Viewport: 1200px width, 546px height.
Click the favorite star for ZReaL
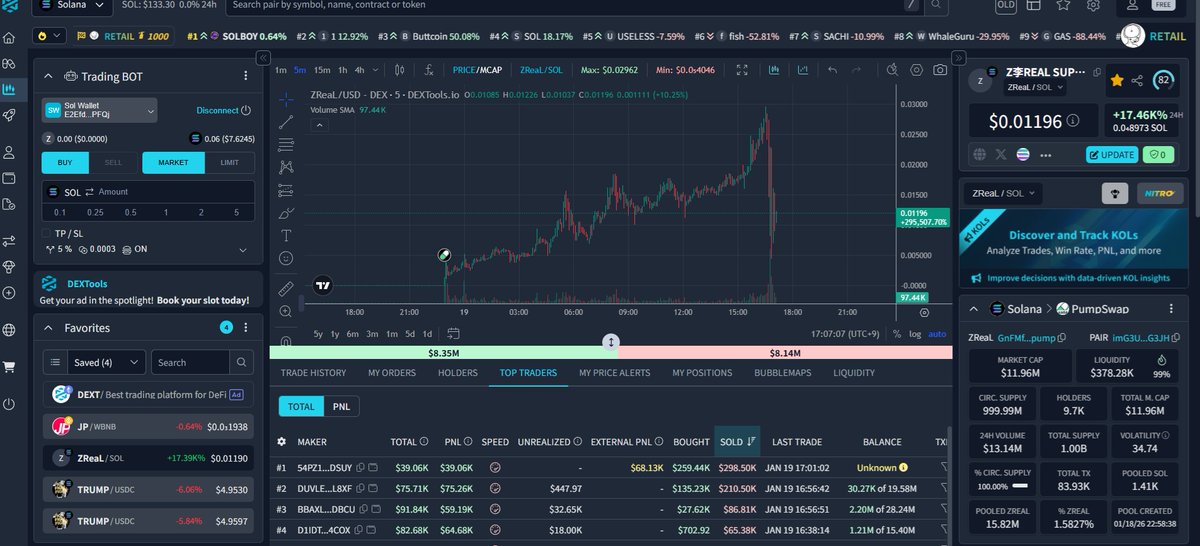coord(1116,80)
